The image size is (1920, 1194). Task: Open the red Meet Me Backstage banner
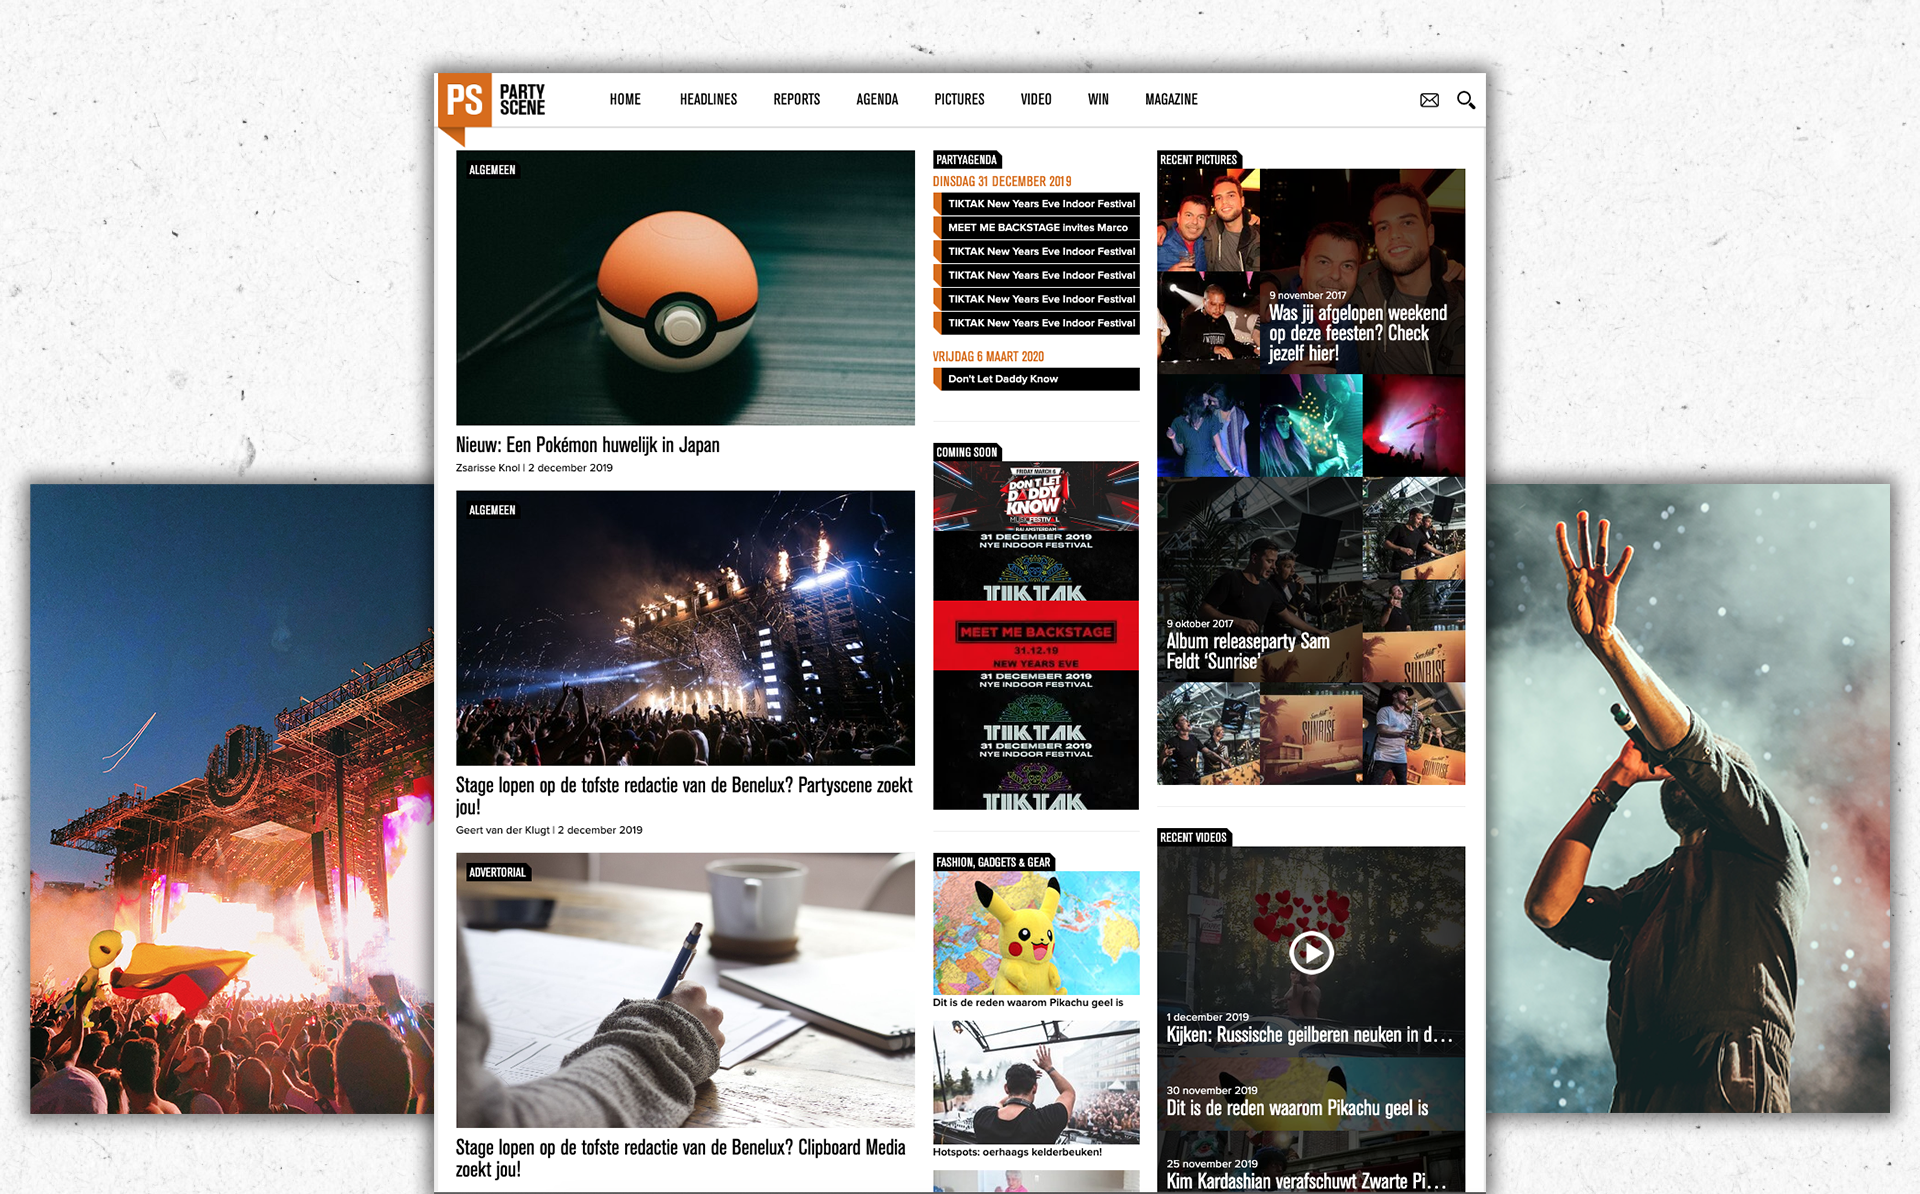click(x=1036, y=636)
